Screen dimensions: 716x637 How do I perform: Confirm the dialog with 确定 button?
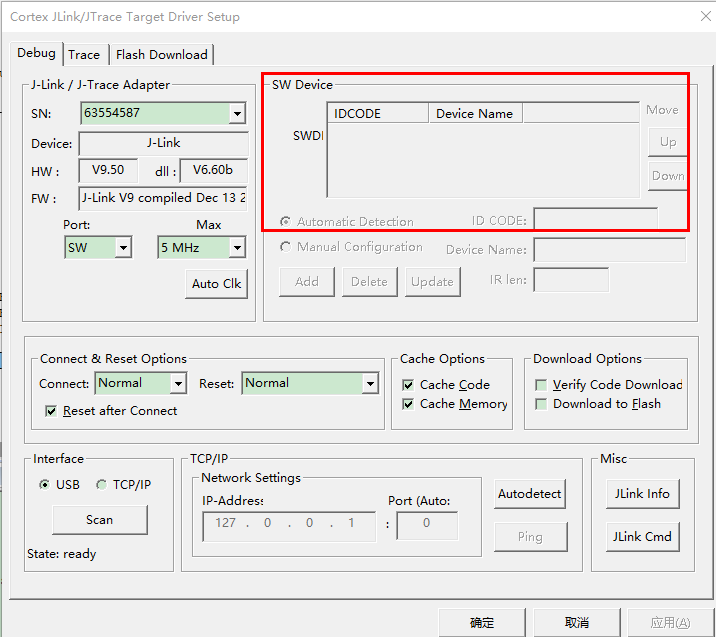click(482, 622)
